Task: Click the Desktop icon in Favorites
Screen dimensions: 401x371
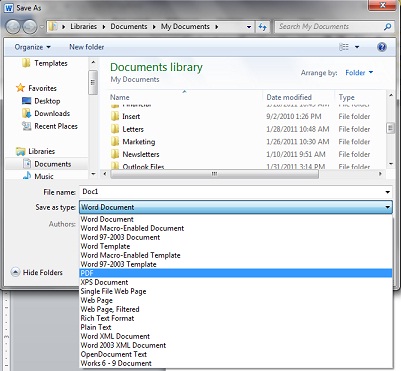Action: (x=26, y=101)
